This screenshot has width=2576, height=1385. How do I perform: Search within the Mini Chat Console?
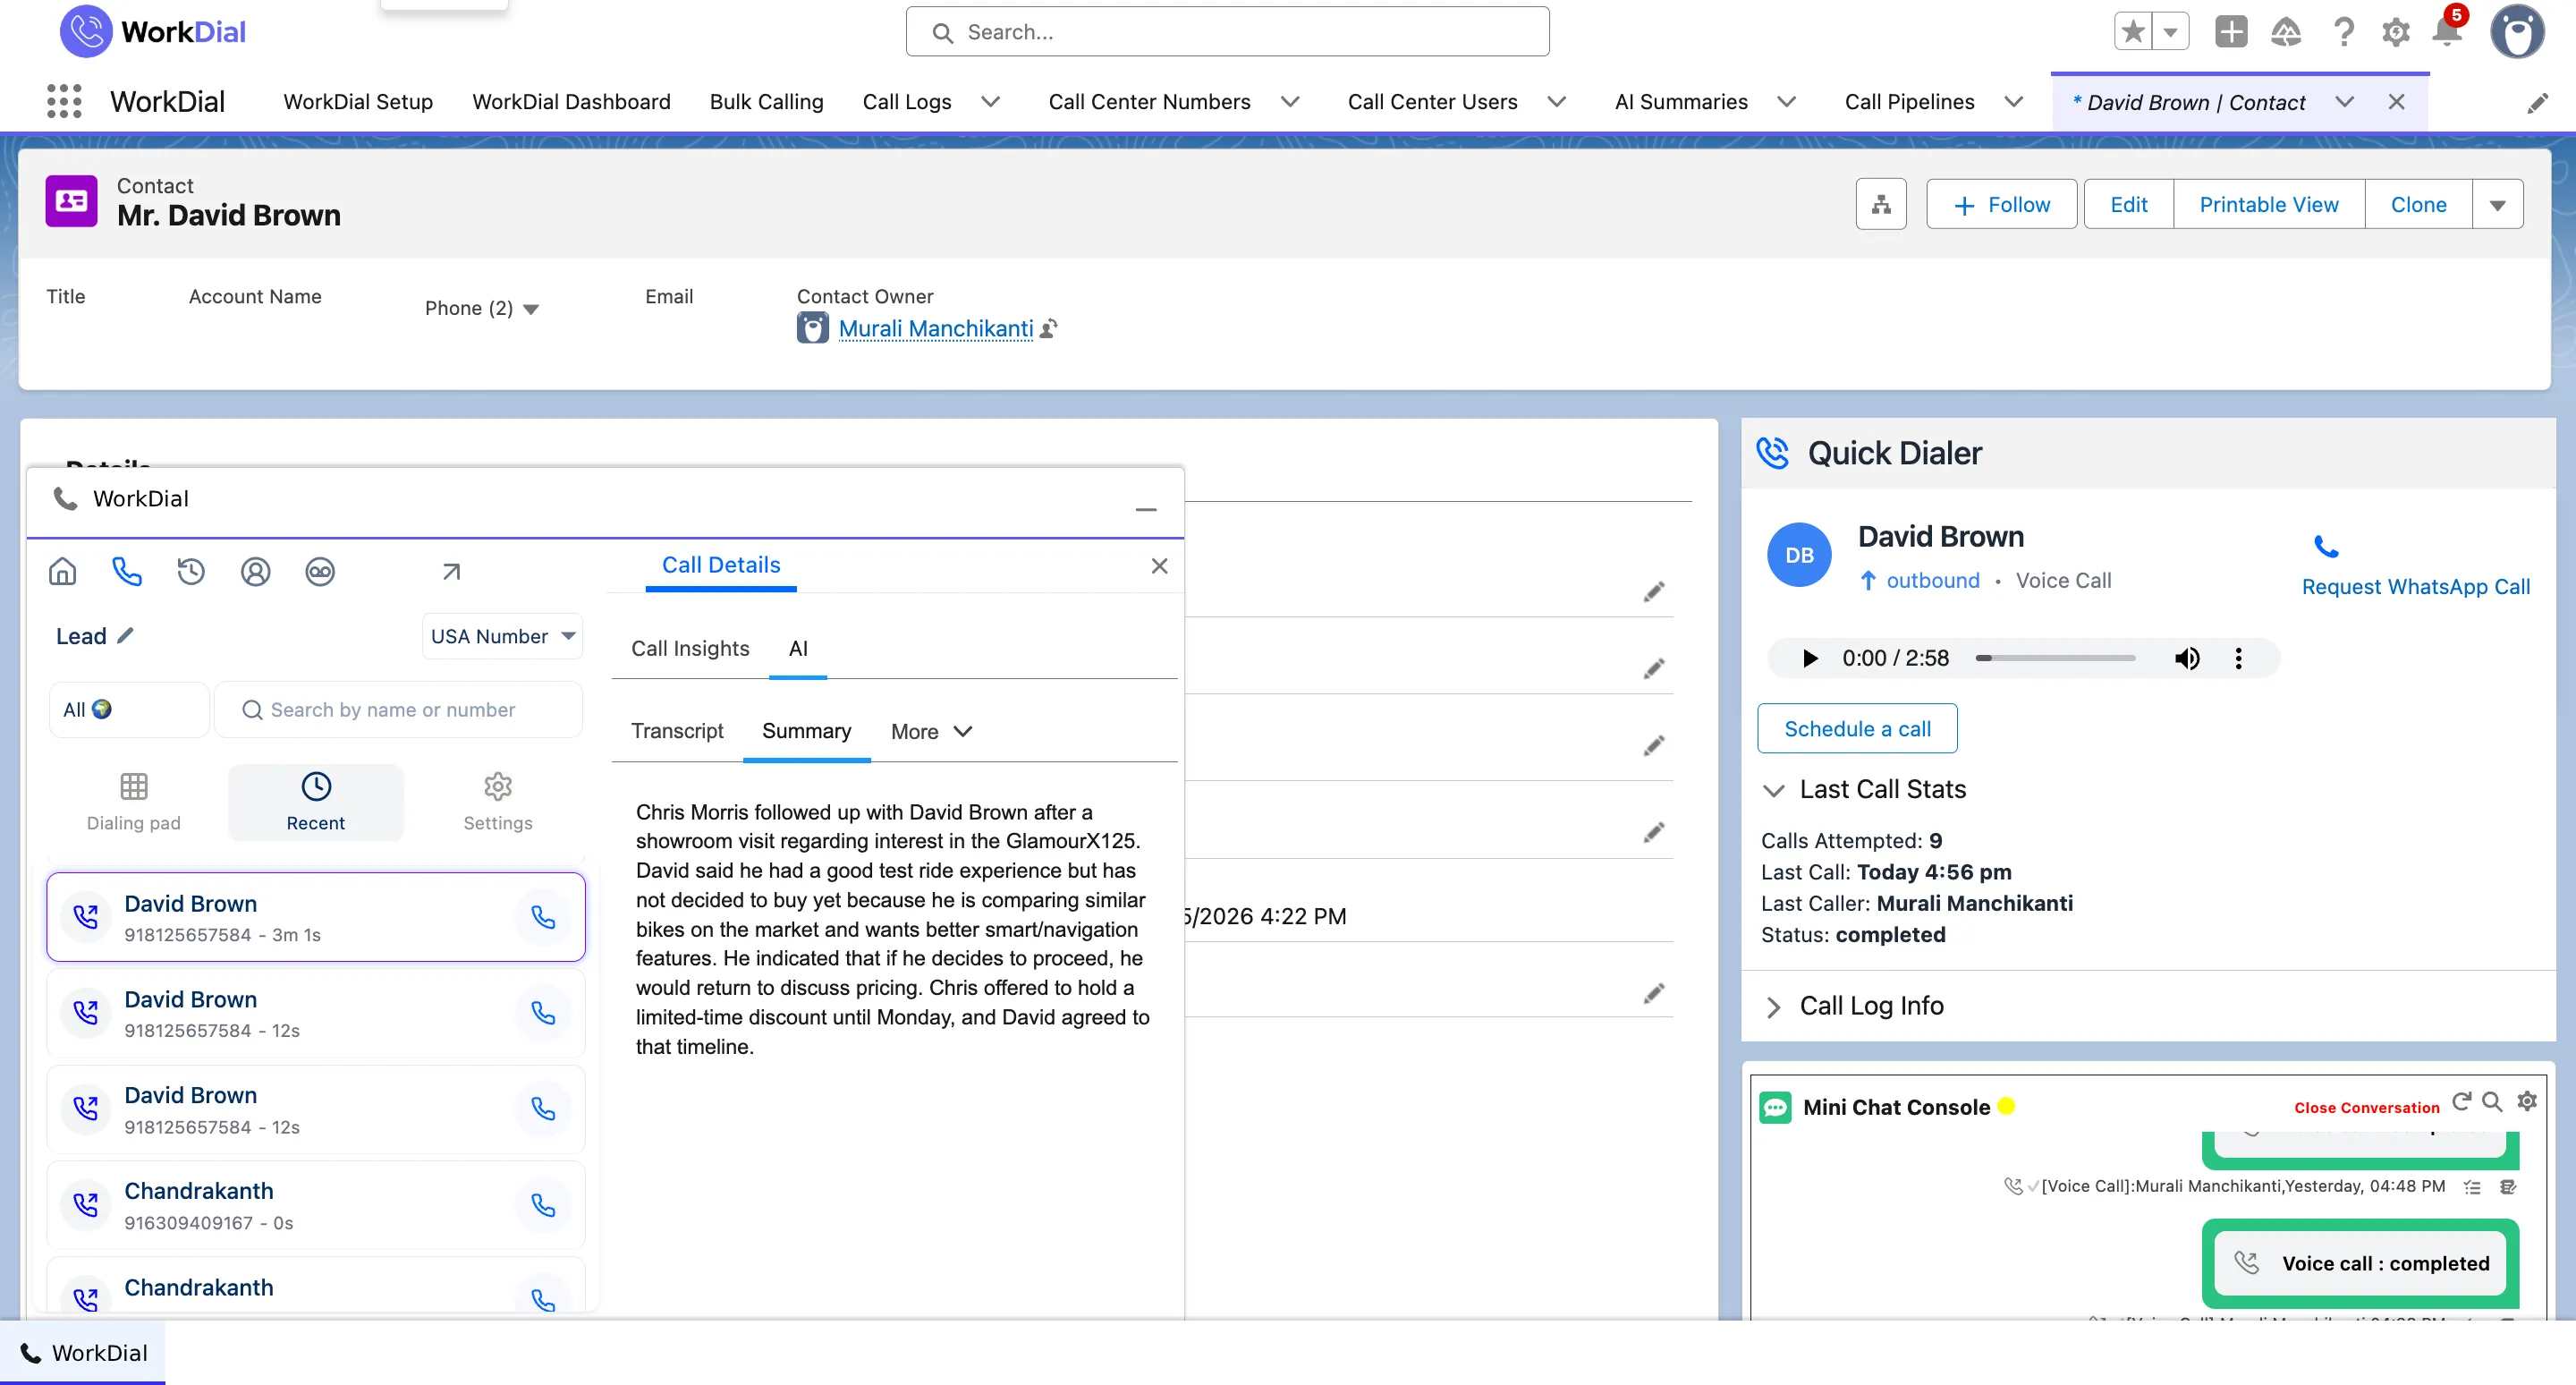coord(2493,1101)
